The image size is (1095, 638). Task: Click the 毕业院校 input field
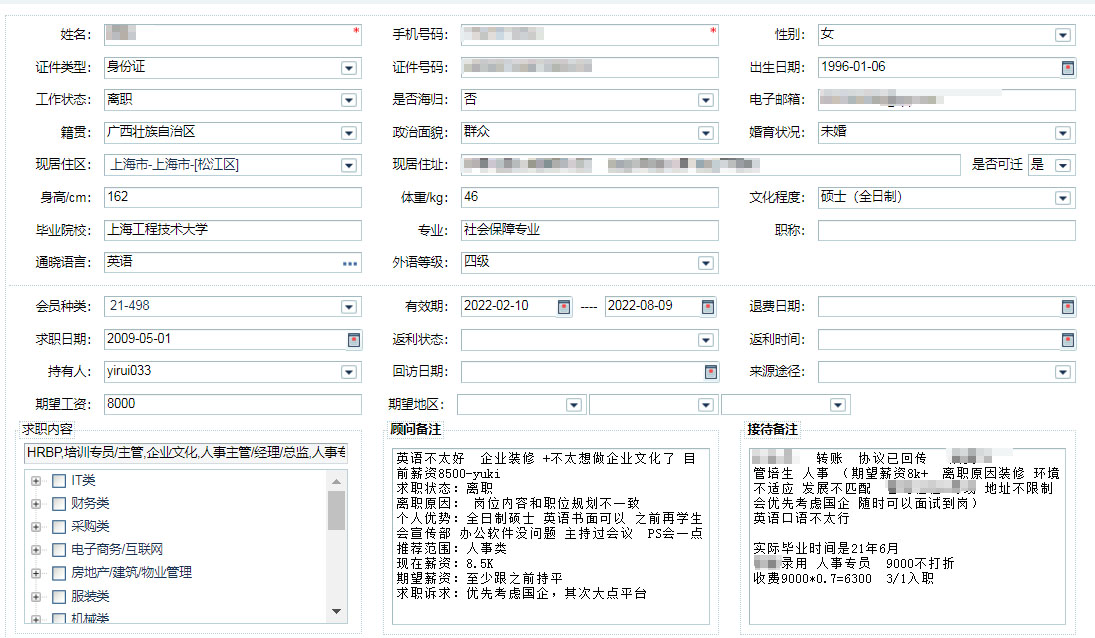pos(233,230)
